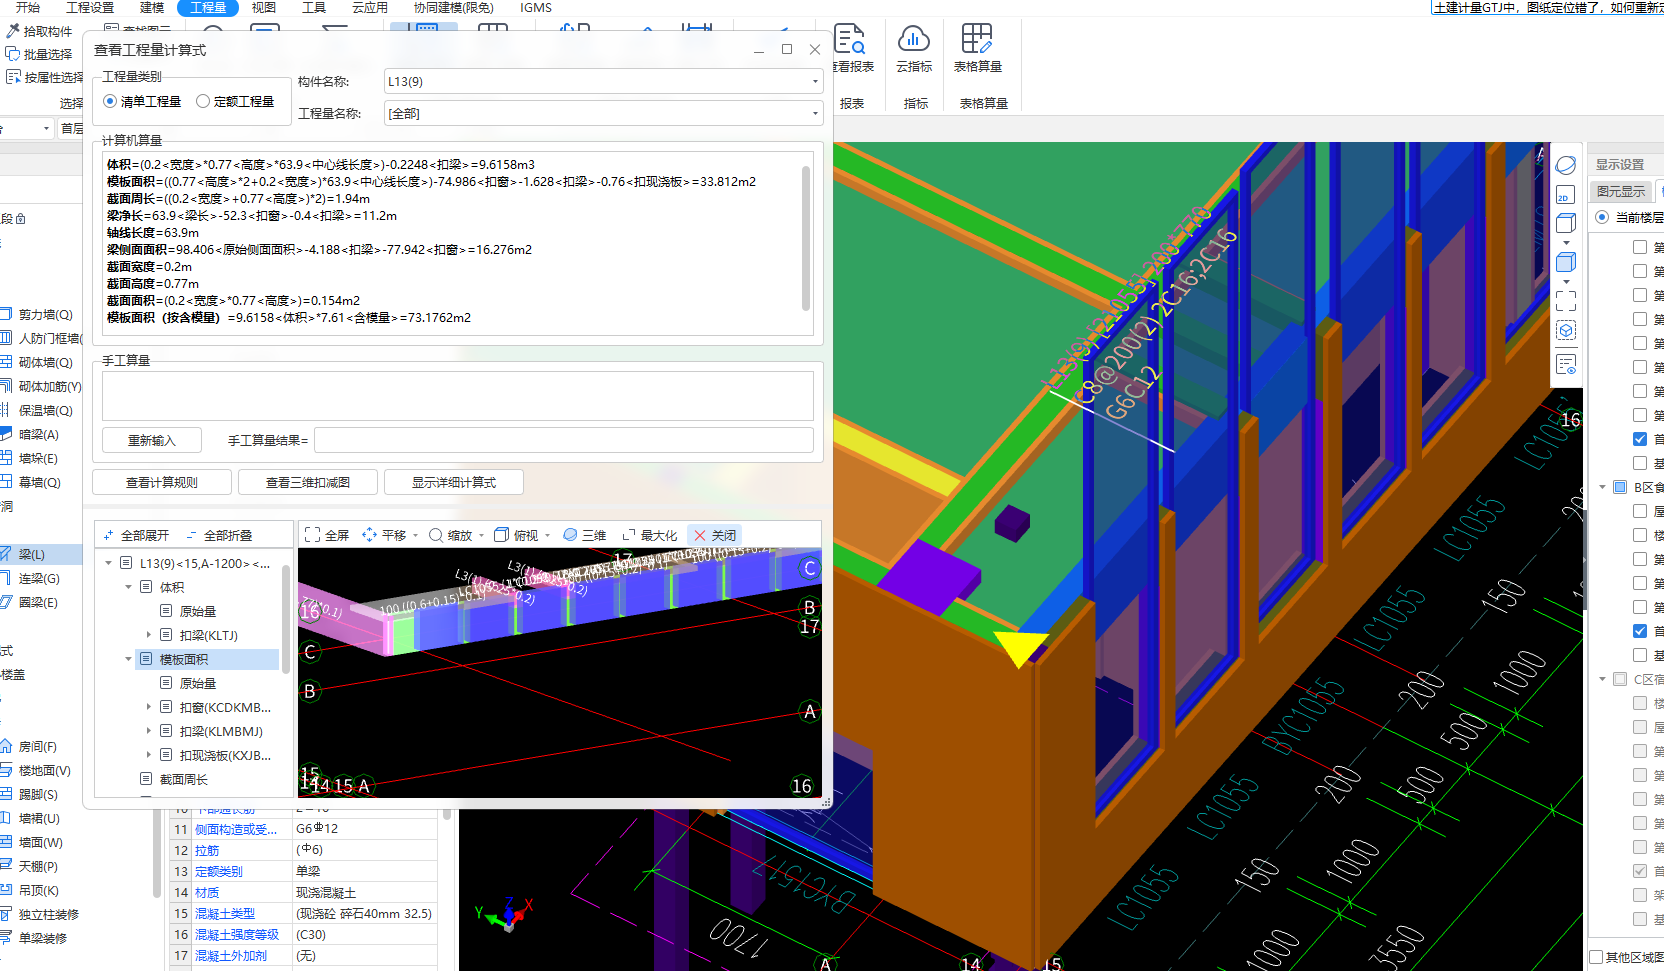
Task: Click the 手工算量结果 result field
Action: click(x=564, y=440)
